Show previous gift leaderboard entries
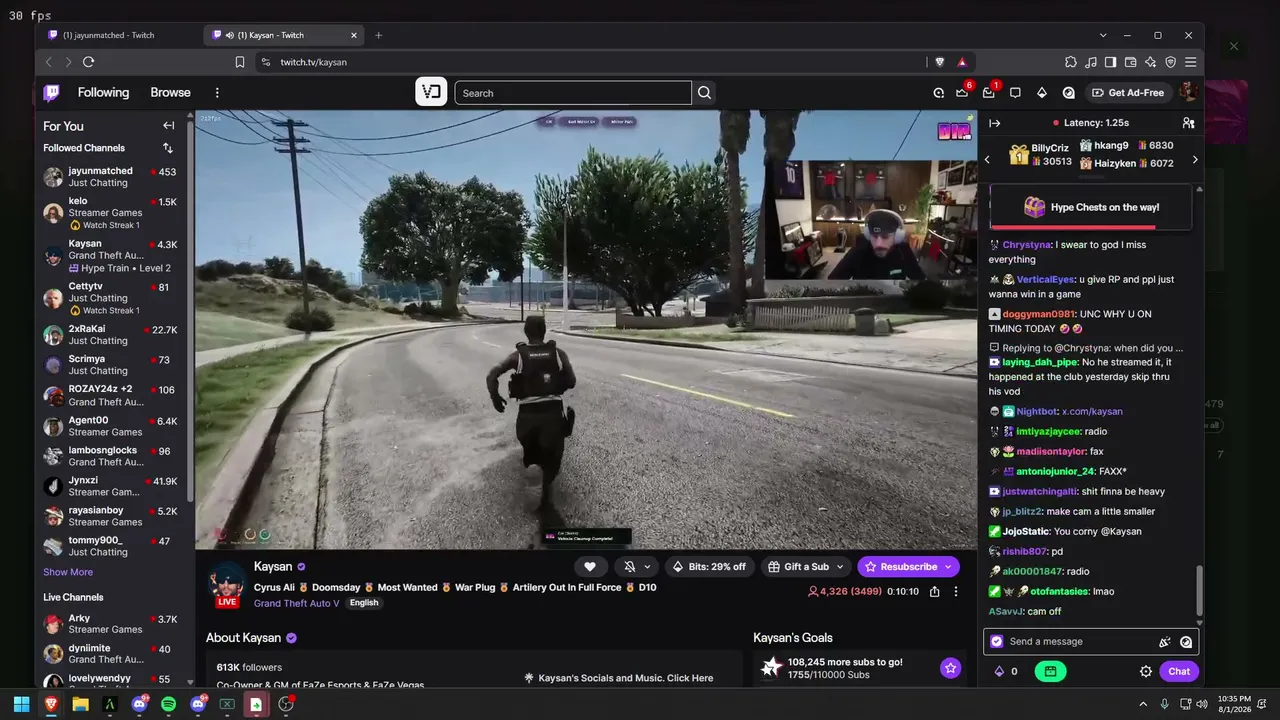The height and width of the screenshot is (720, 1280). 987,160
